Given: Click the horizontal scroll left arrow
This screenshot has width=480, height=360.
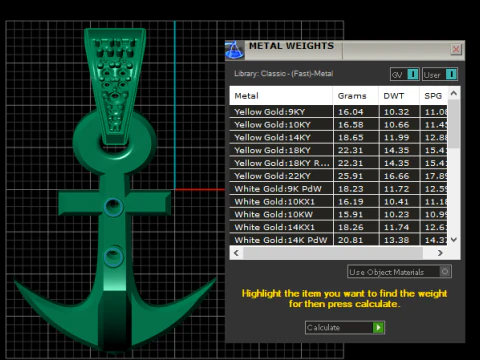Looking at the screenshot, I should click(236, 253).
